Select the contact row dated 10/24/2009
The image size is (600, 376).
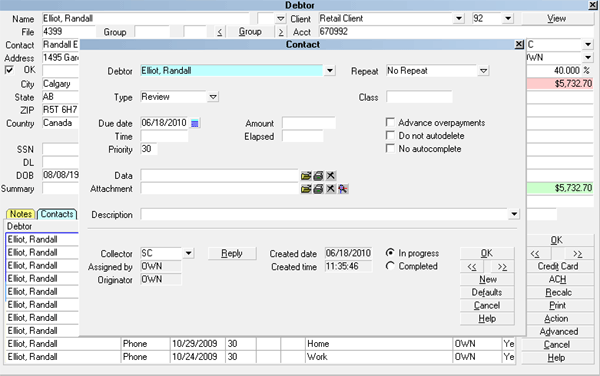tap(260, 357)
